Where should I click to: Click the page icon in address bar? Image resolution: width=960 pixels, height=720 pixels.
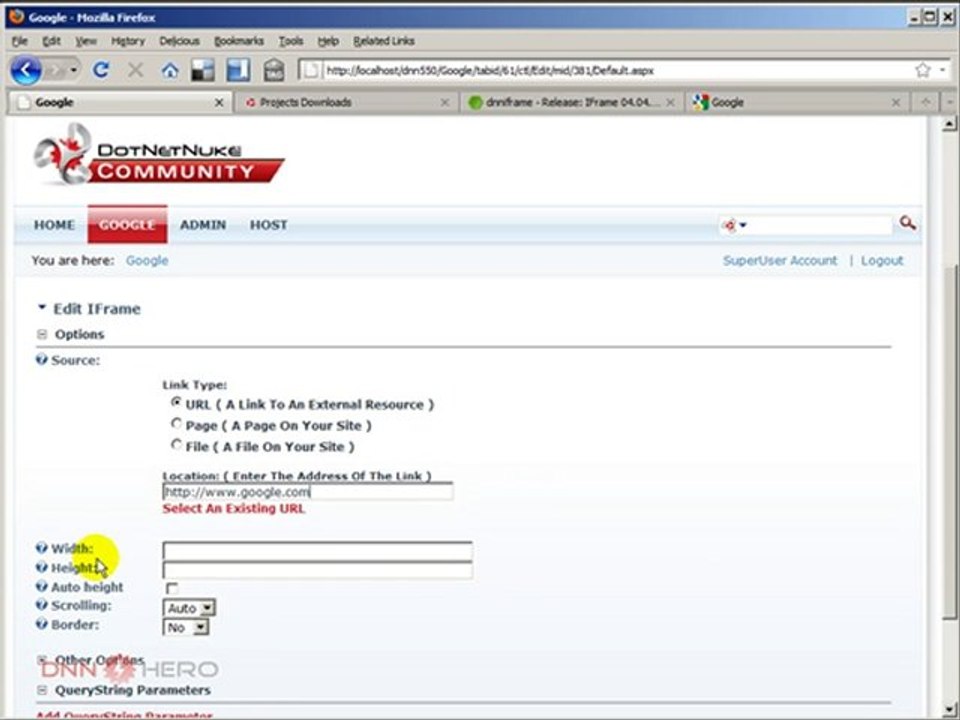point(311,70)
